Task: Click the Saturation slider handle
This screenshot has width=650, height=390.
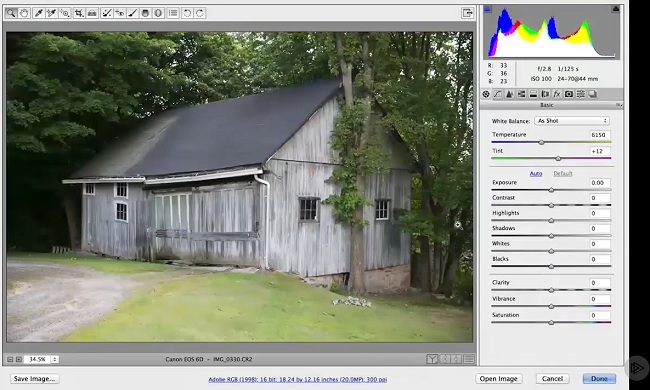Action: click(551, 322)
